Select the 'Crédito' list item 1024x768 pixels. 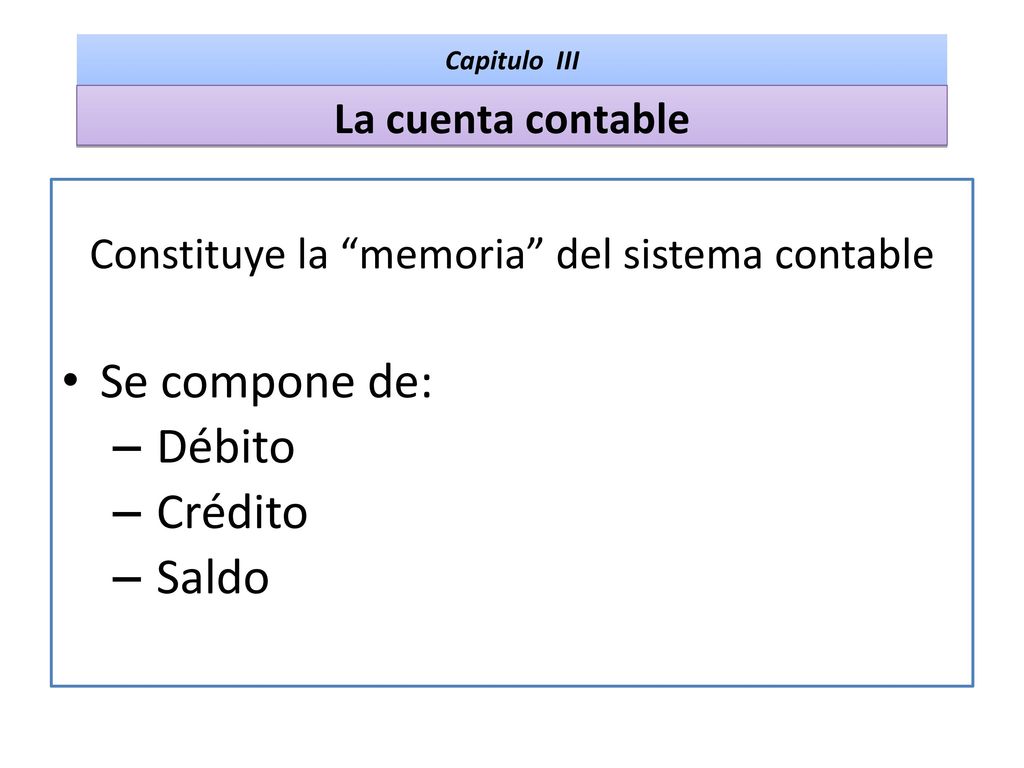[x=232, y=513]
